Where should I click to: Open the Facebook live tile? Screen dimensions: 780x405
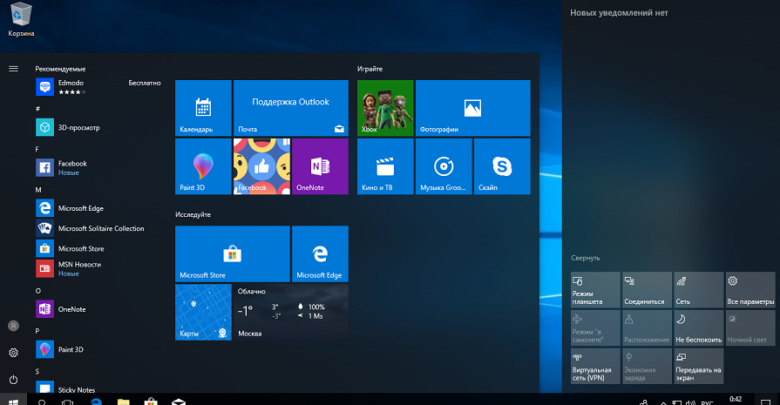tap(262, 166)
